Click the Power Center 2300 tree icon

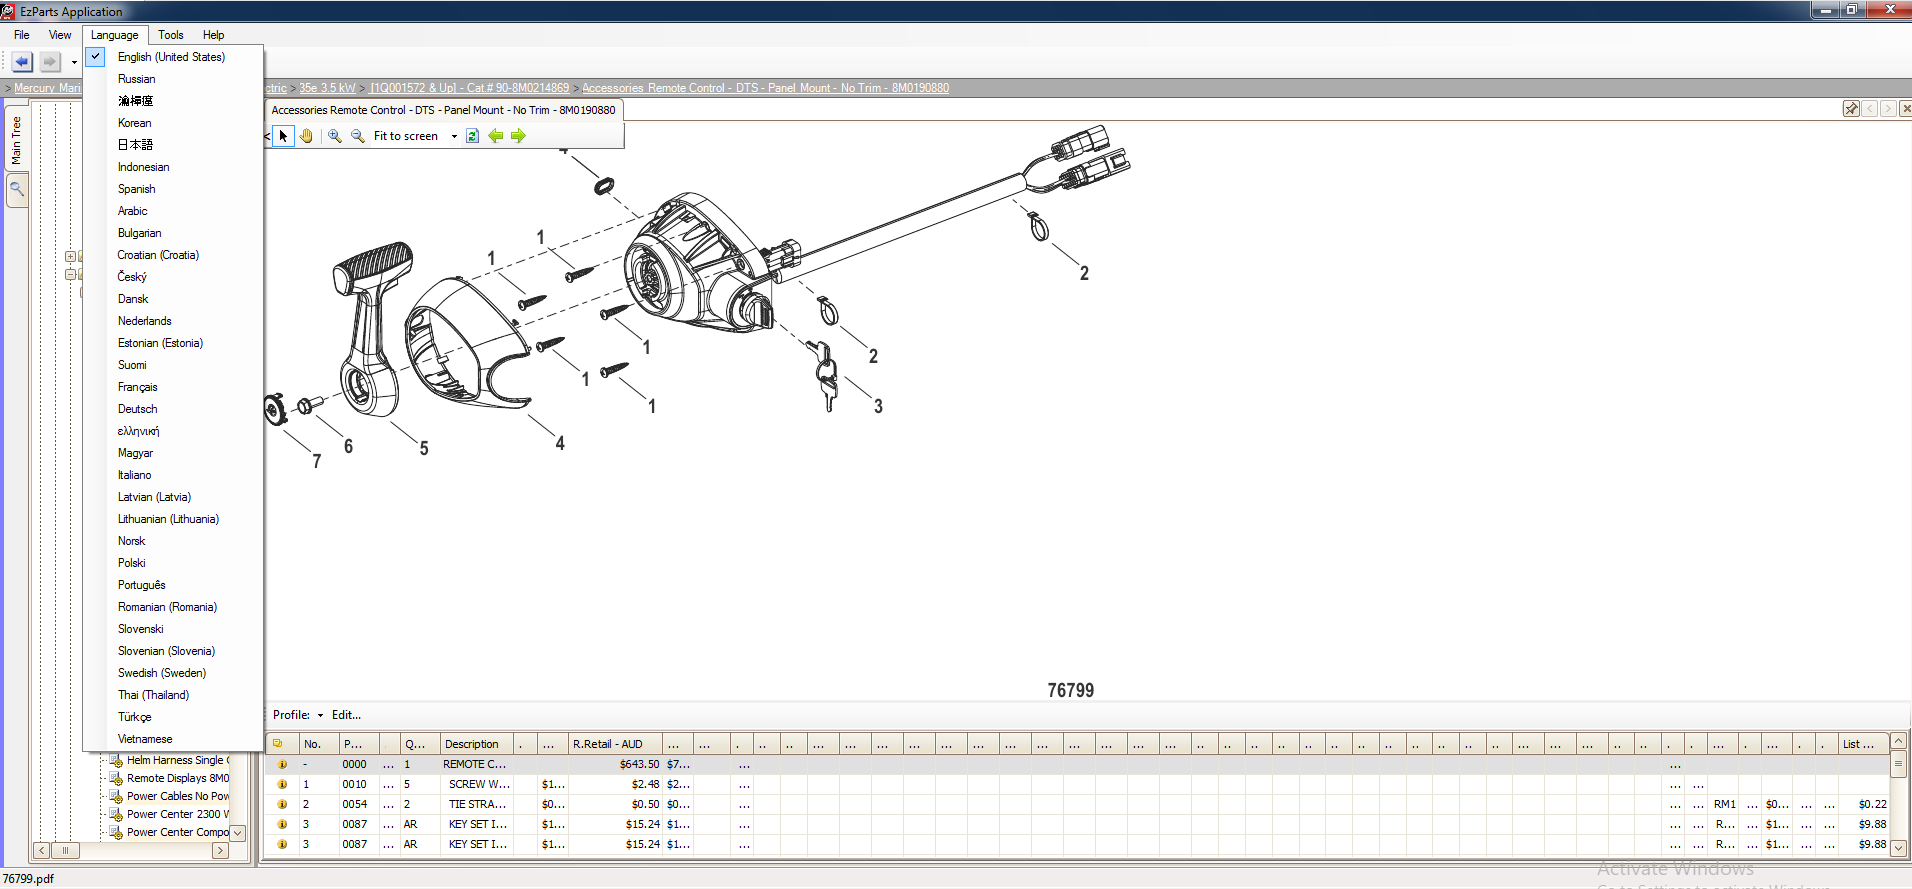(x=116, y=814)
